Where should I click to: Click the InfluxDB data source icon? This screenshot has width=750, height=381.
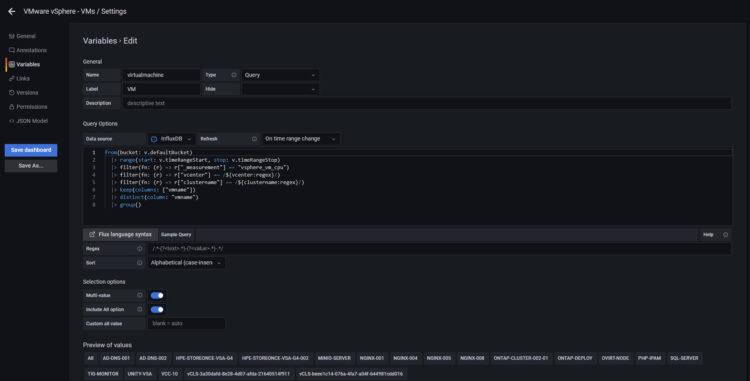154,139
